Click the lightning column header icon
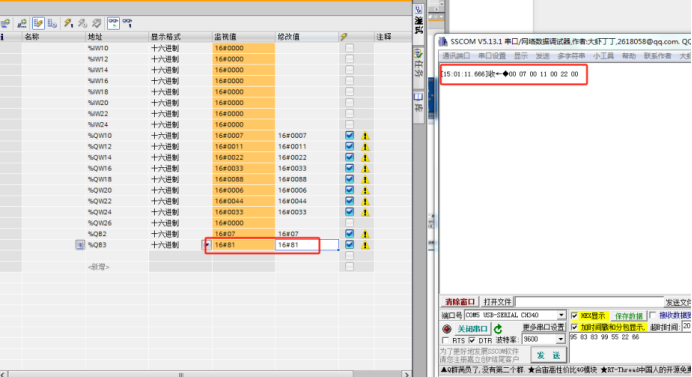 pyautogui.click(x=344, y=37)
